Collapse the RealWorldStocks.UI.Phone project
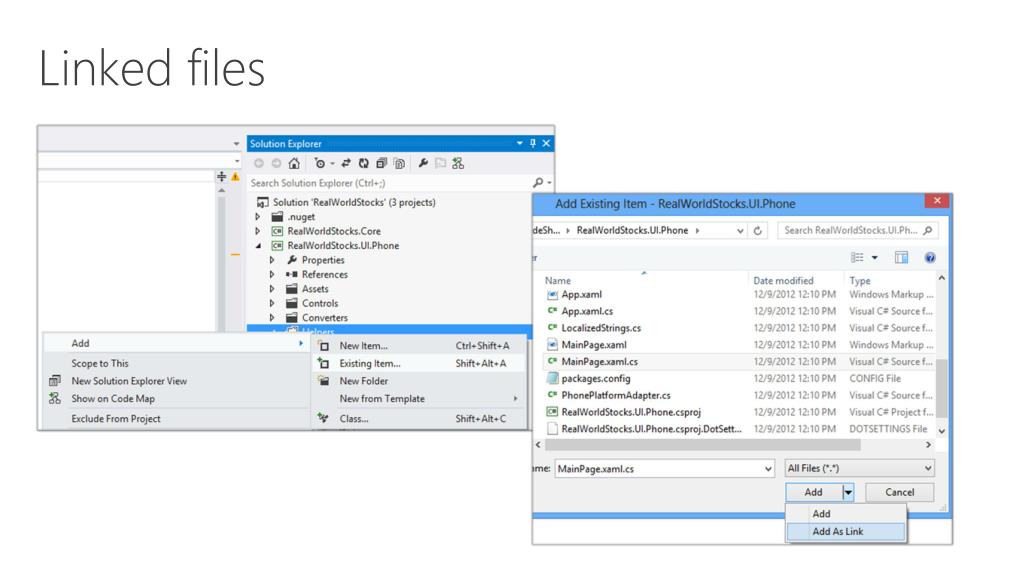Image resolution: width=1023 pixels, height=575 pixels. (x=258, y=245)
